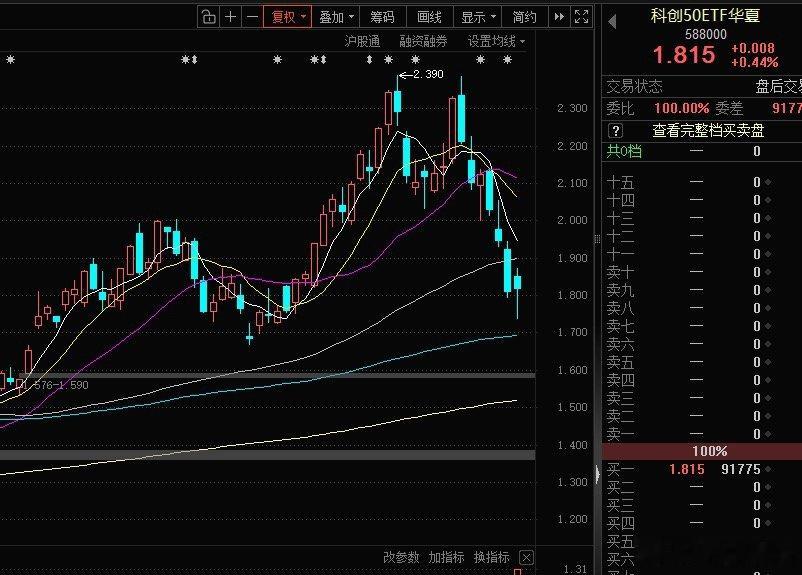Click the 1.700 price axis label
This screenshot has height=575, width=802.
coord(572,333)
